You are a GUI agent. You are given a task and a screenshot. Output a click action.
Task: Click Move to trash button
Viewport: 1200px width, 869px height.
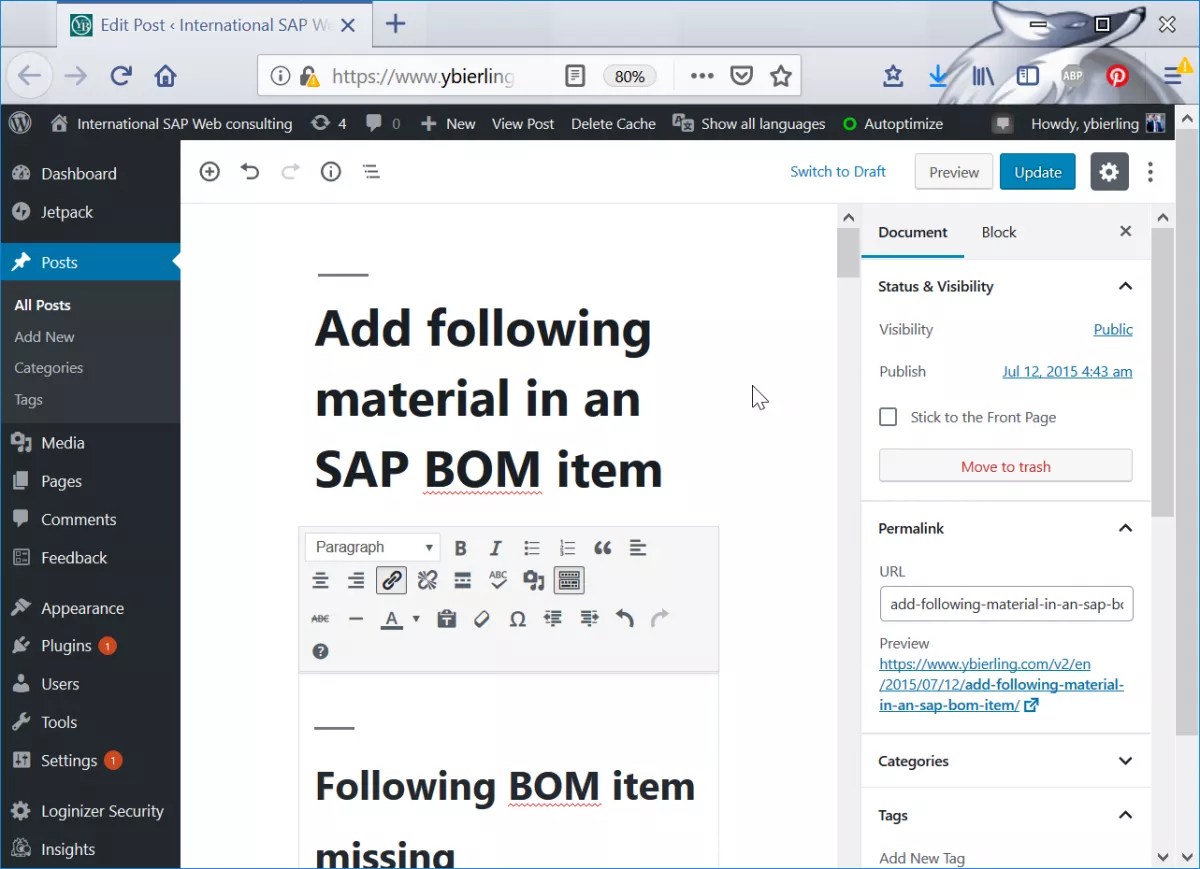1006,466
